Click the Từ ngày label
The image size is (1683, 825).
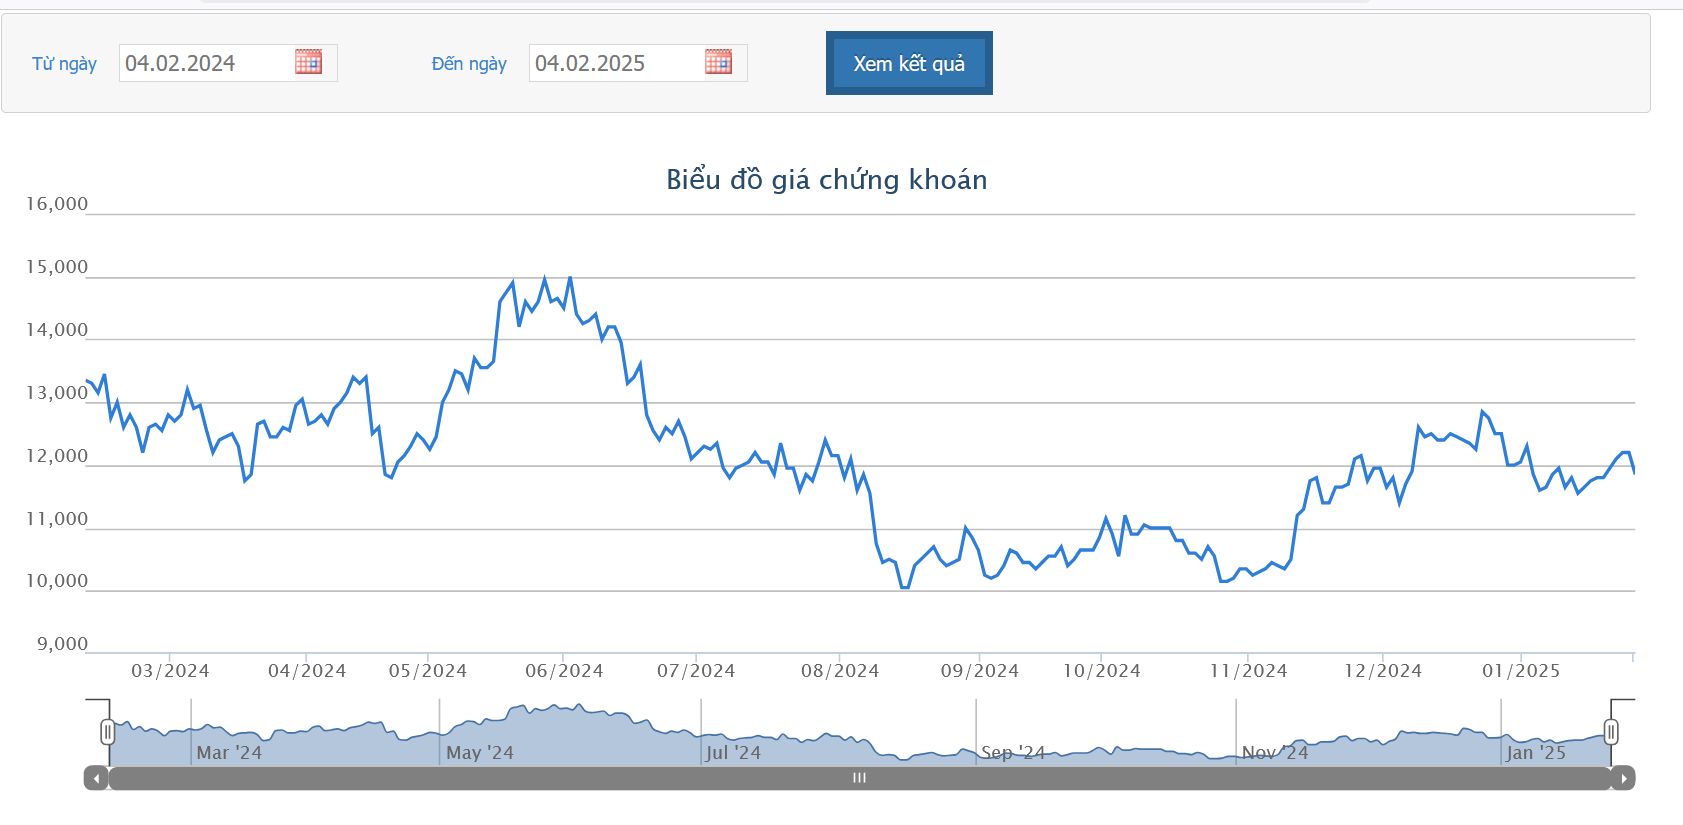click(64, 64)
